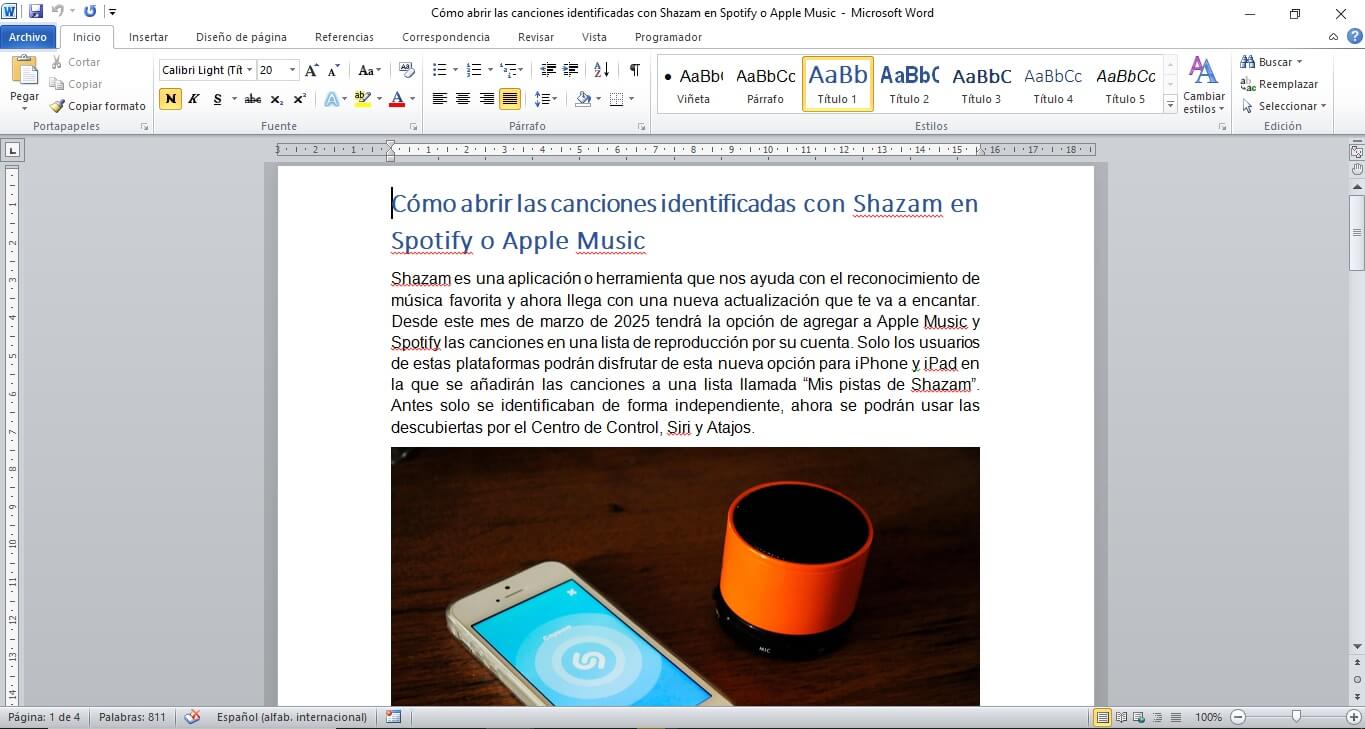The width and height of the screenshot is (1365, 729).
Task: Switch to the Correspondencia tab
Action: (446, 37)
